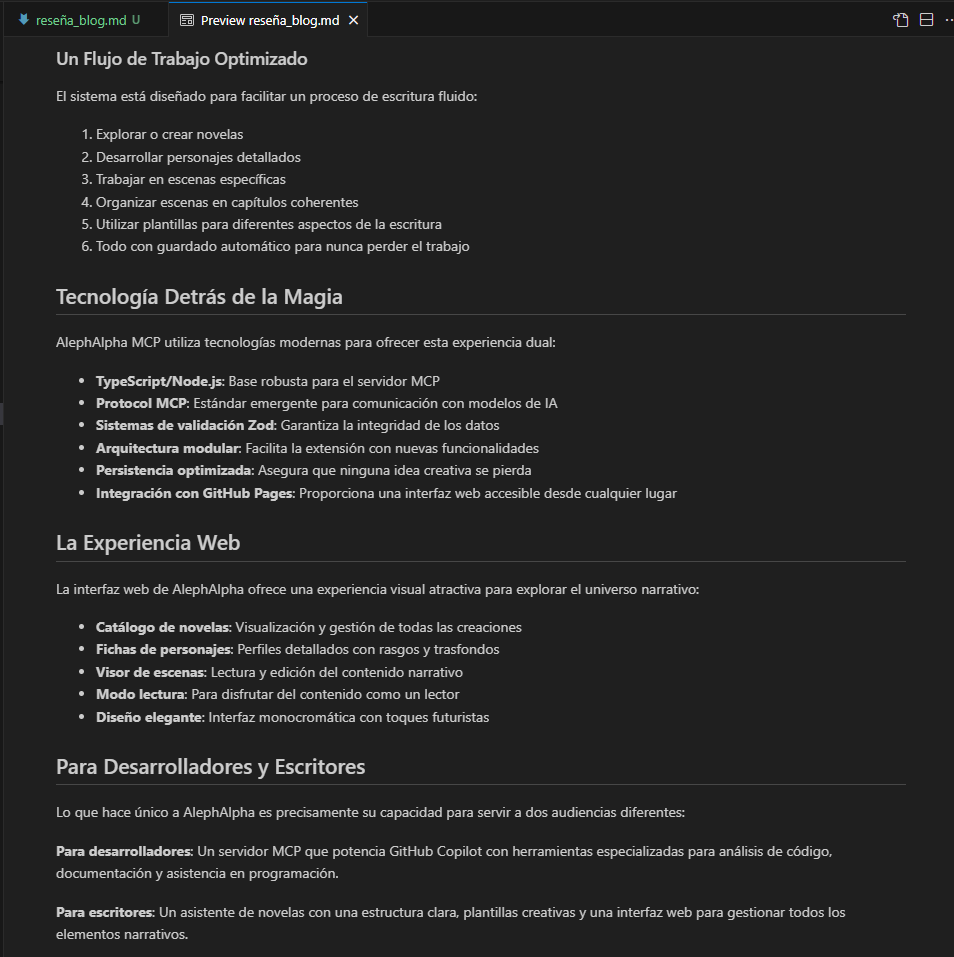Close the Preview reseña_blog.md tab
Image resolution: width=954 pixels, height=957 pixels.
pos(354,20)
